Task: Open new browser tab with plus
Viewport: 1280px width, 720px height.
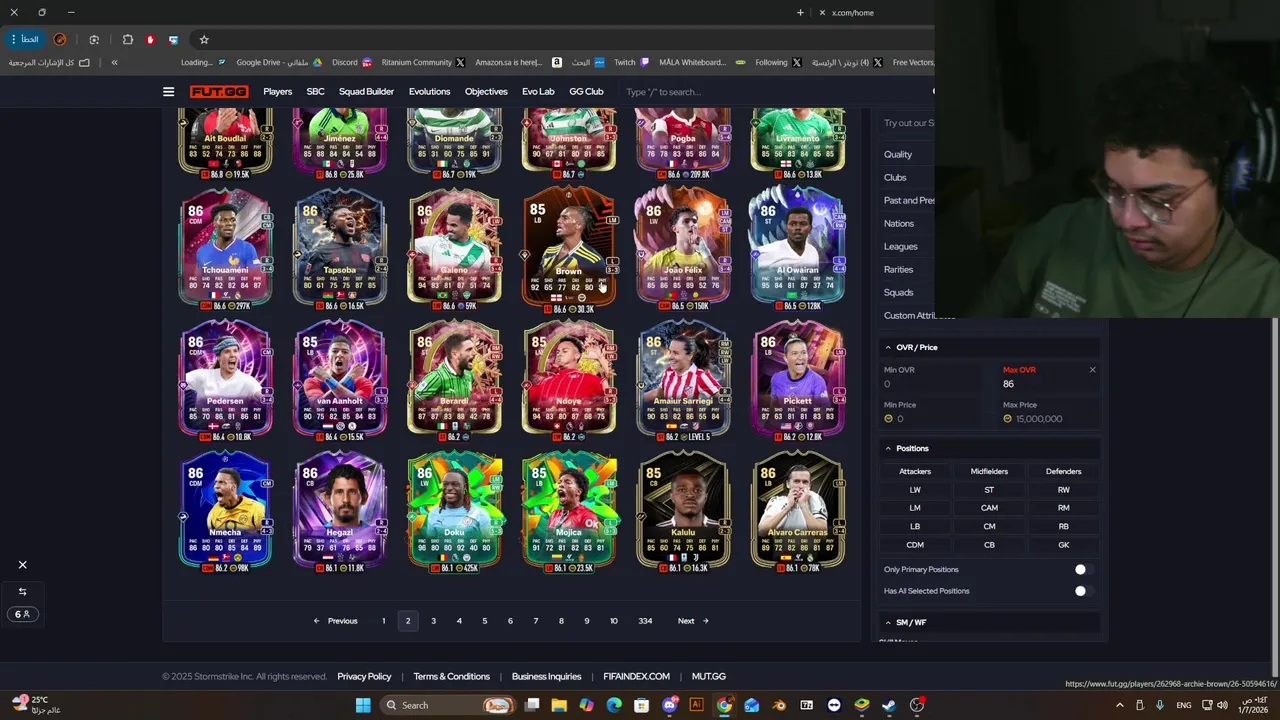Action: 800,12
